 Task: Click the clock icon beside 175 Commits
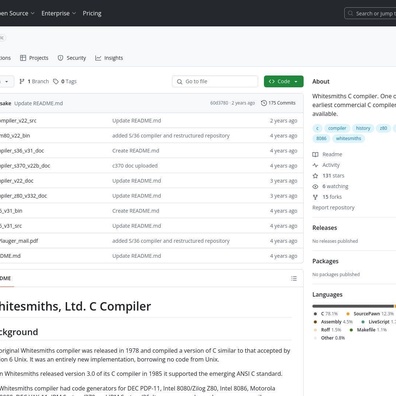(264, 103)
